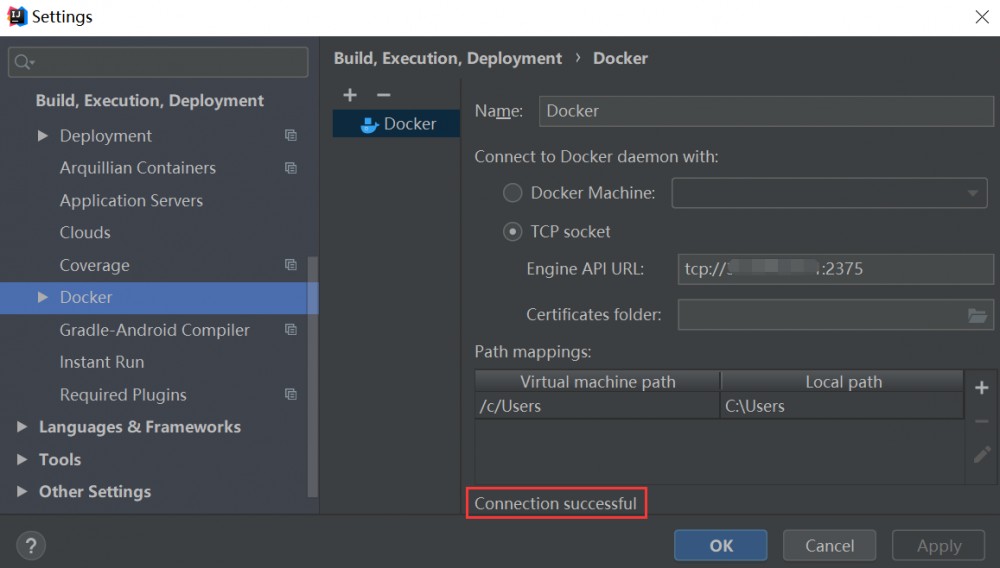Add a new Docker configuration with plus icon
Screen dimensions: 1000x568
[x=349, y=95]
